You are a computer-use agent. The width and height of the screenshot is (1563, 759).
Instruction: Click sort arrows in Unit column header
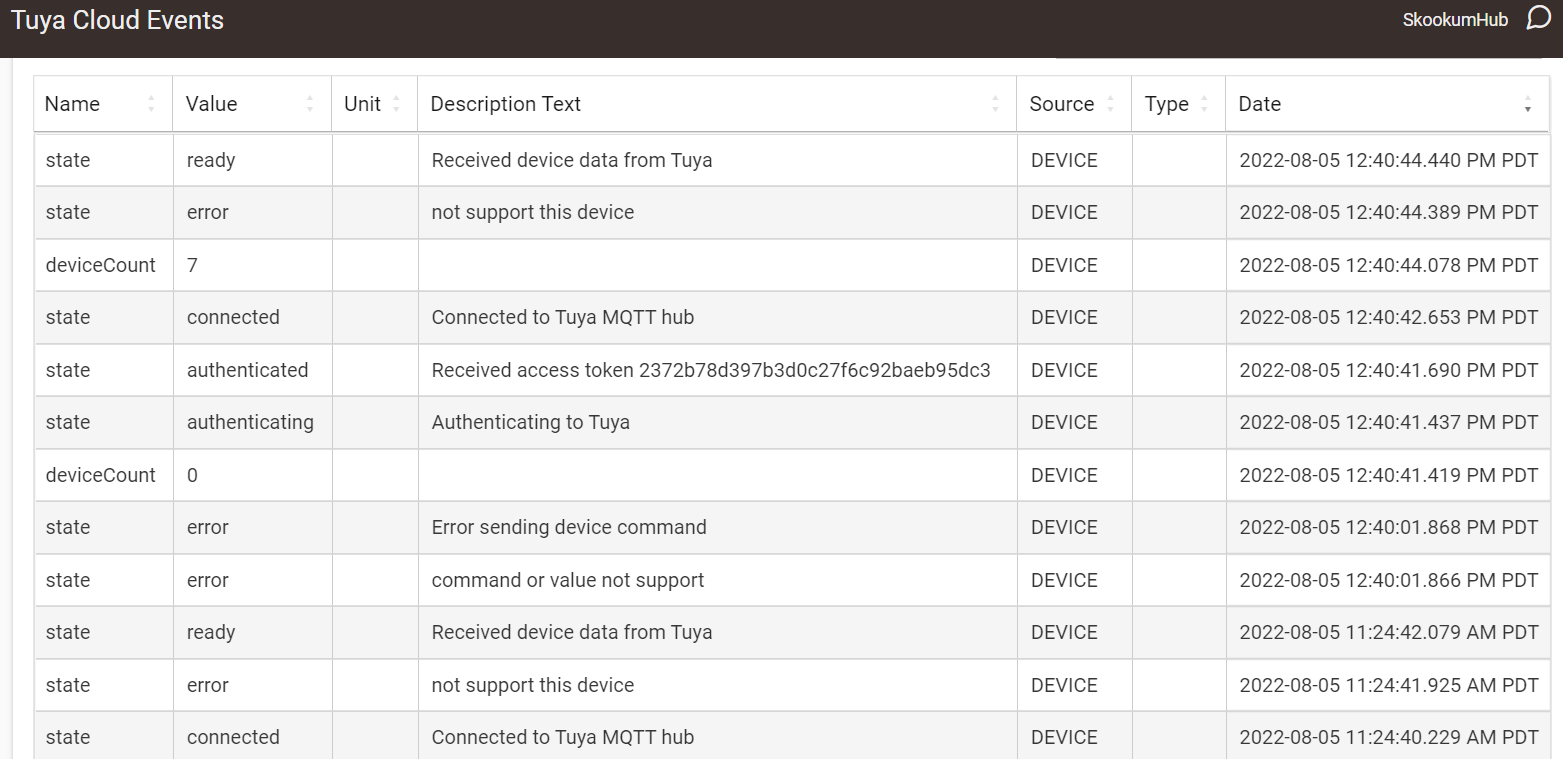tap(396, 104)
